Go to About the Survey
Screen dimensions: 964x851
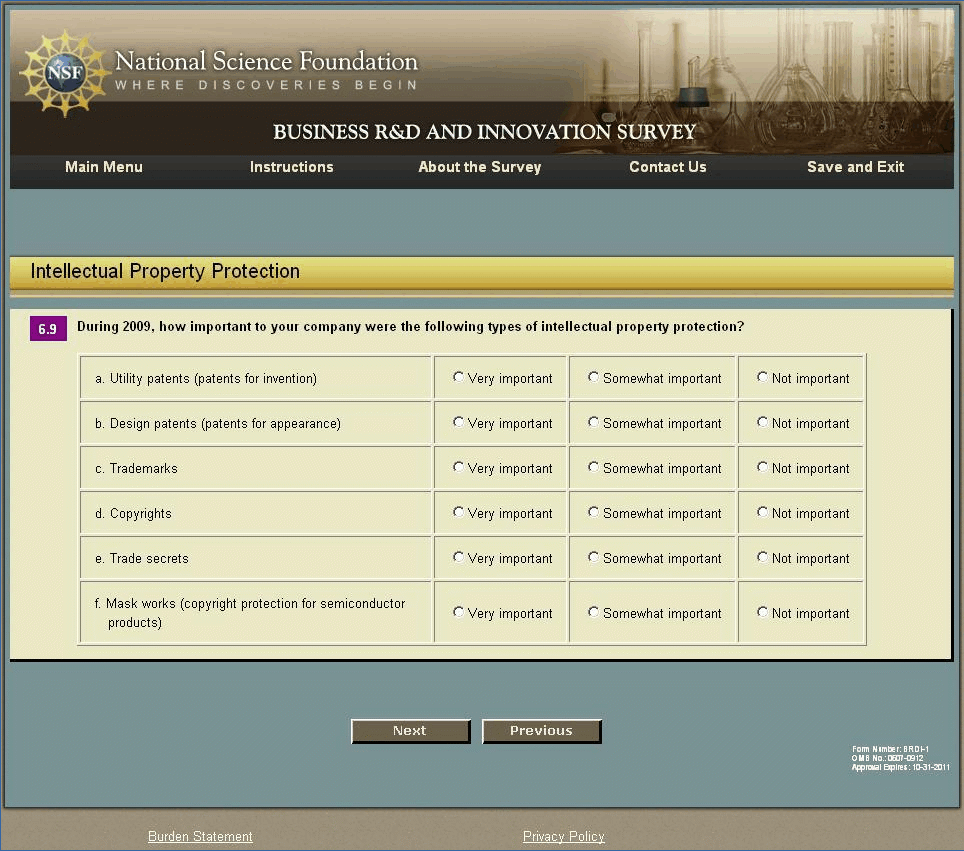click(479, 167)
